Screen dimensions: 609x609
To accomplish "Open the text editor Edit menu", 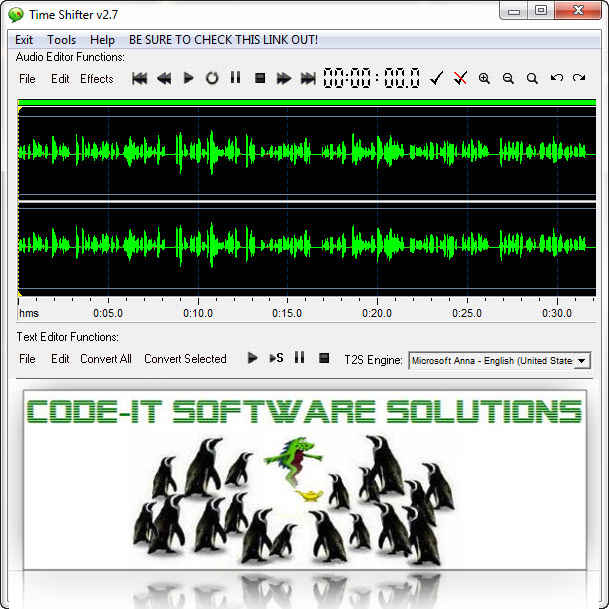I will [x=60, y=359].
